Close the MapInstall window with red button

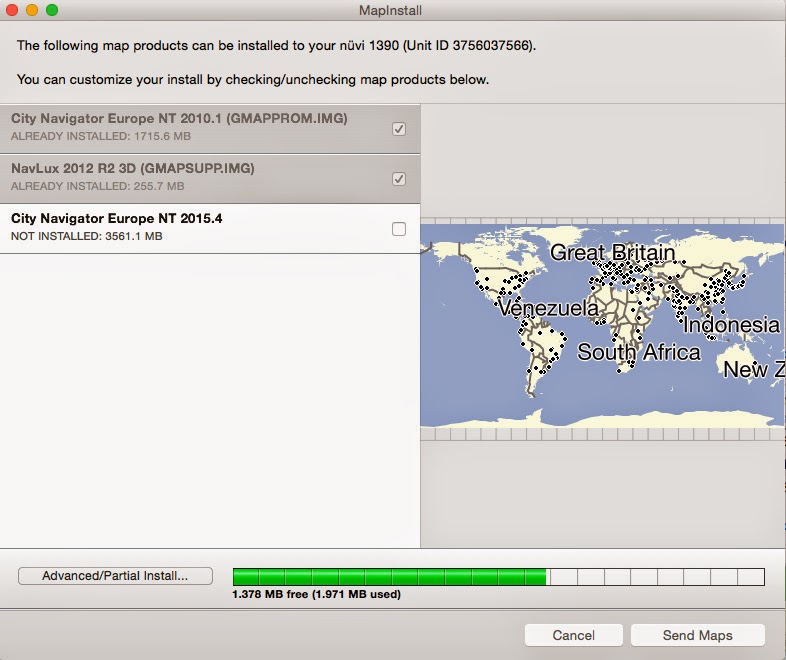pyautogui.click(x=12, y=10)
